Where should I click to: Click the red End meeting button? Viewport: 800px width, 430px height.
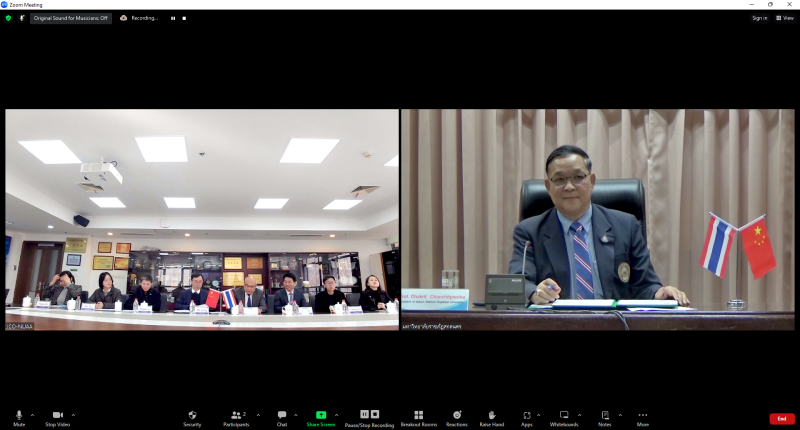click(782, 418)
